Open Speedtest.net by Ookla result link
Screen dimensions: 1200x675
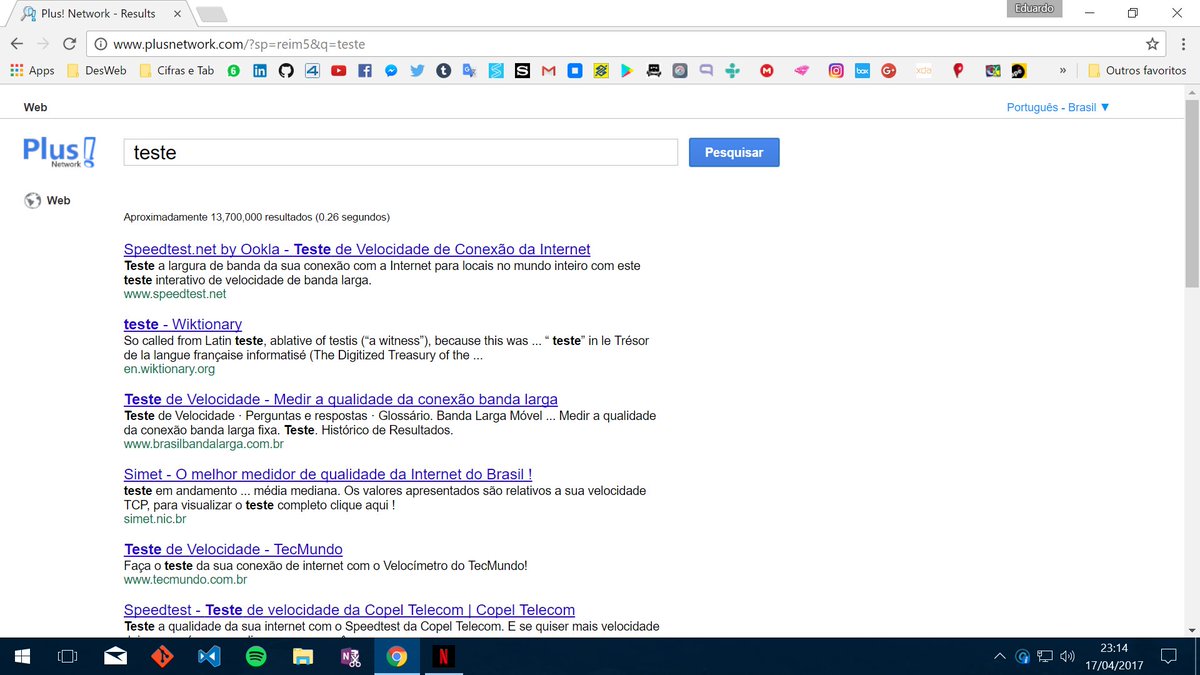(x=357, y=249)
